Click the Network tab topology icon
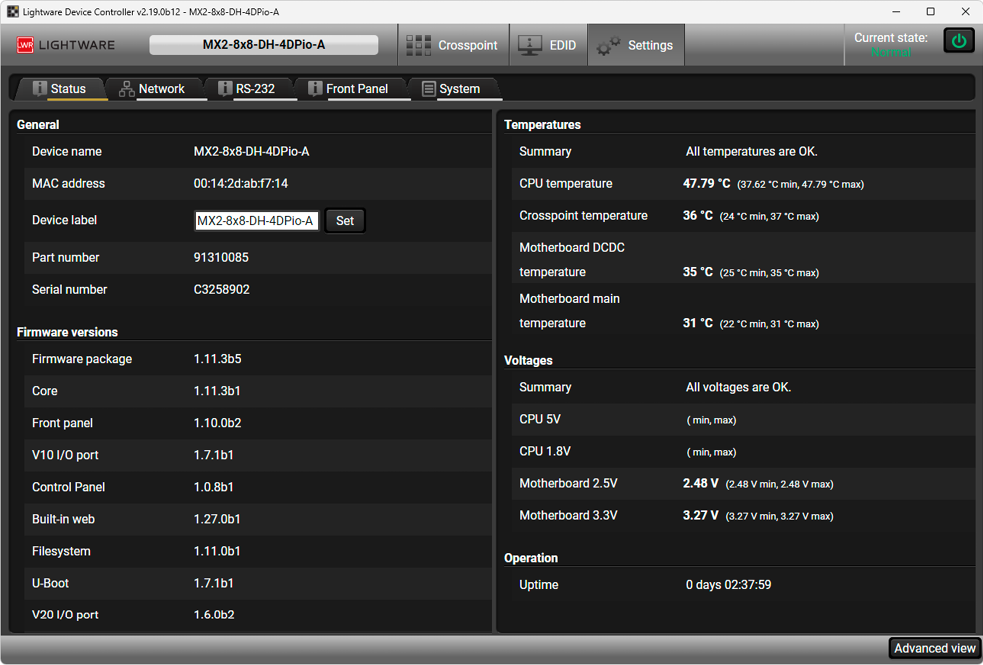 [x=127, y=89]
